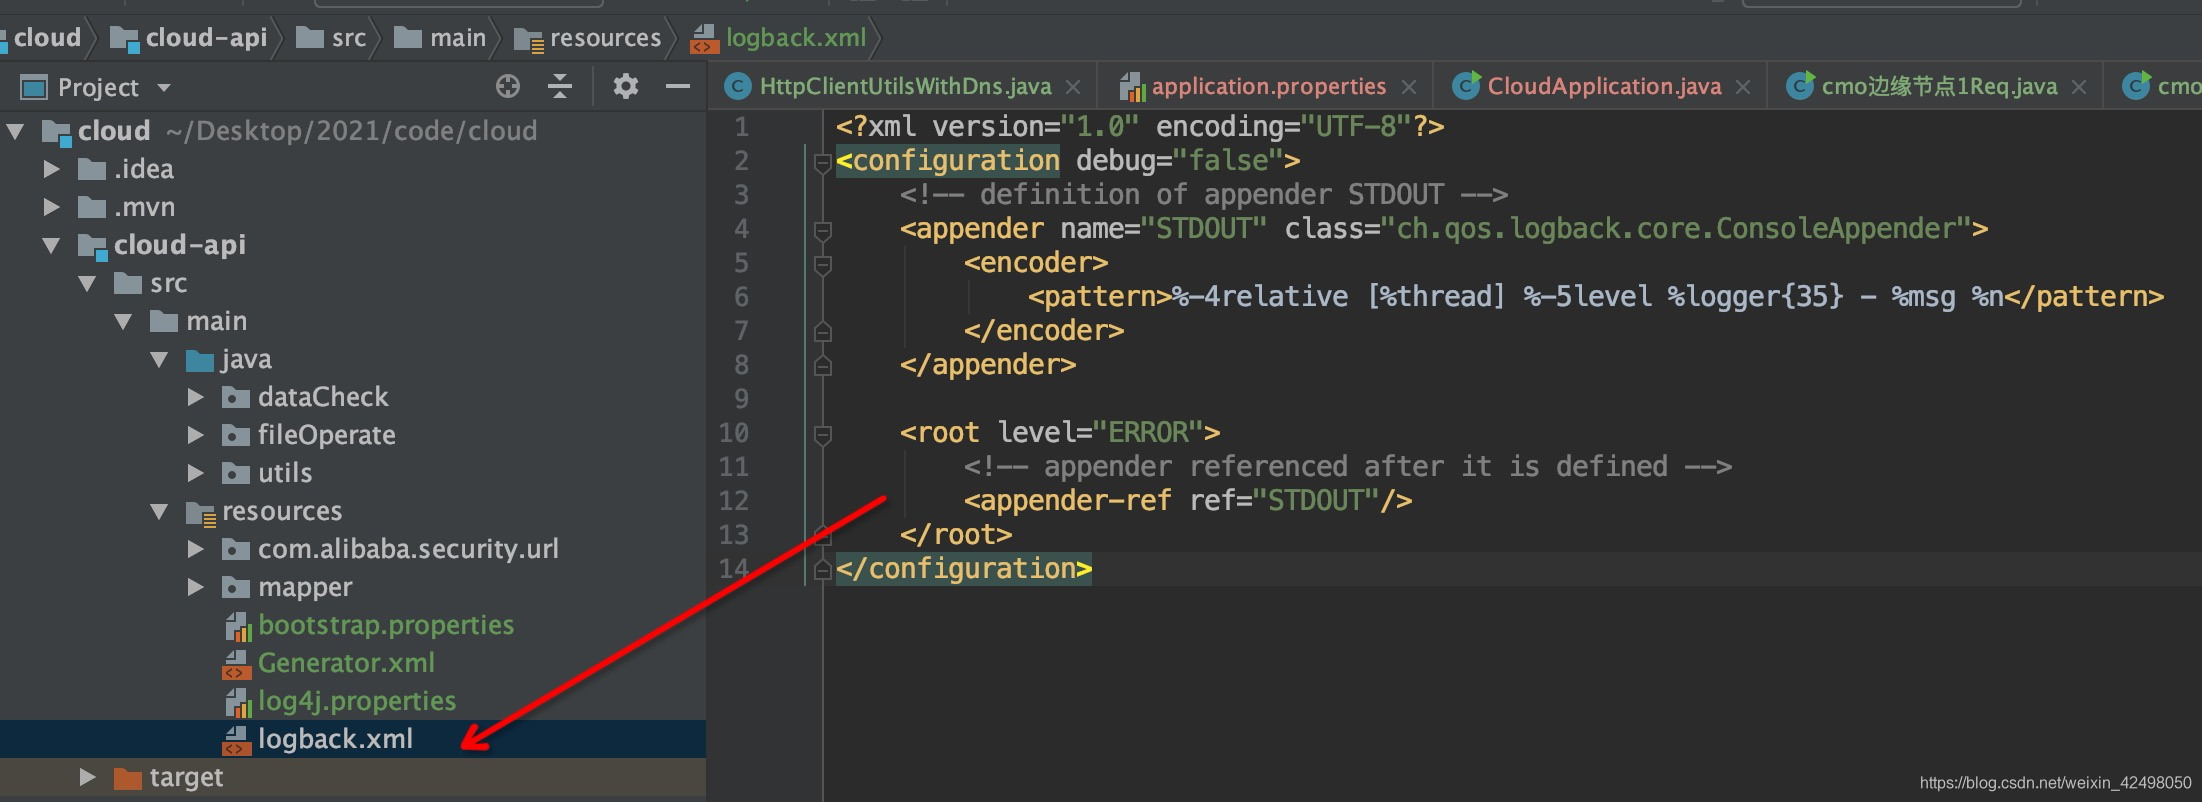Image resolution: width=2202 pixels, height=802 pixels.
Task: Expand the target folder
Action: [87, 777]
